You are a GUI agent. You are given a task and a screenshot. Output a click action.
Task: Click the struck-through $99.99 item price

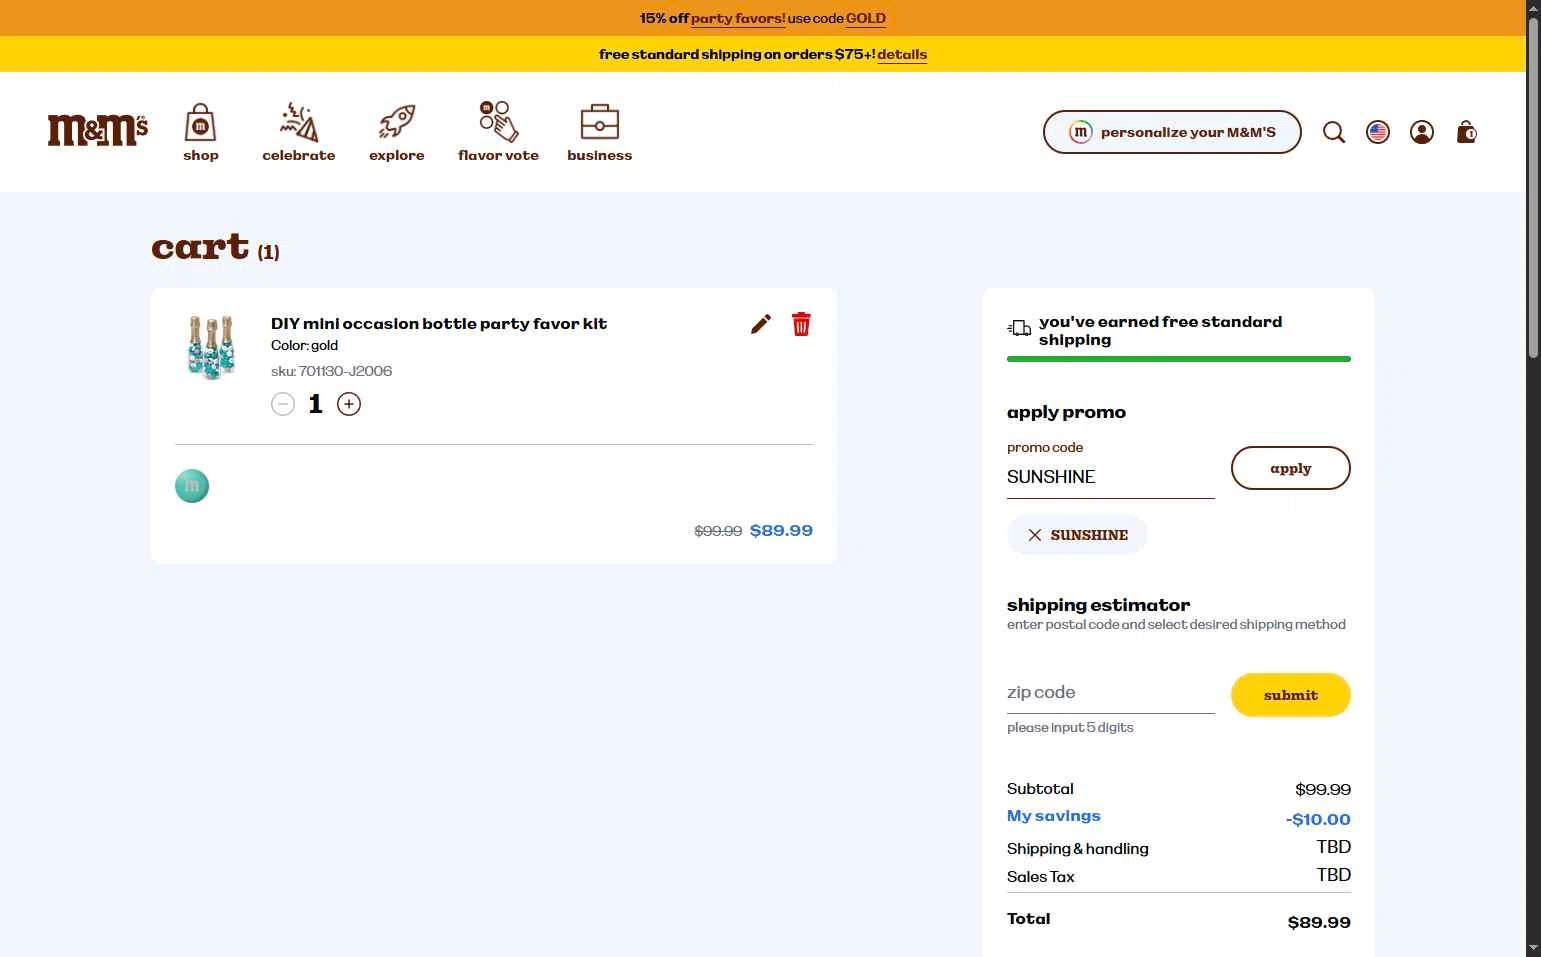[718, 531]
